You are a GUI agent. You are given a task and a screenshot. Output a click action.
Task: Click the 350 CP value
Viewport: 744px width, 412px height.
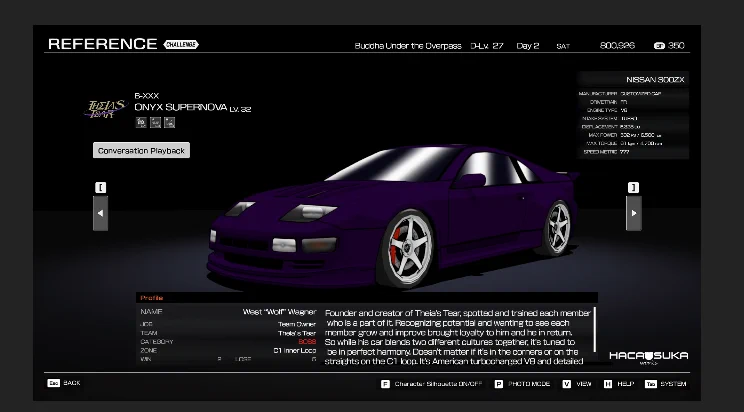tap(676, 46)
